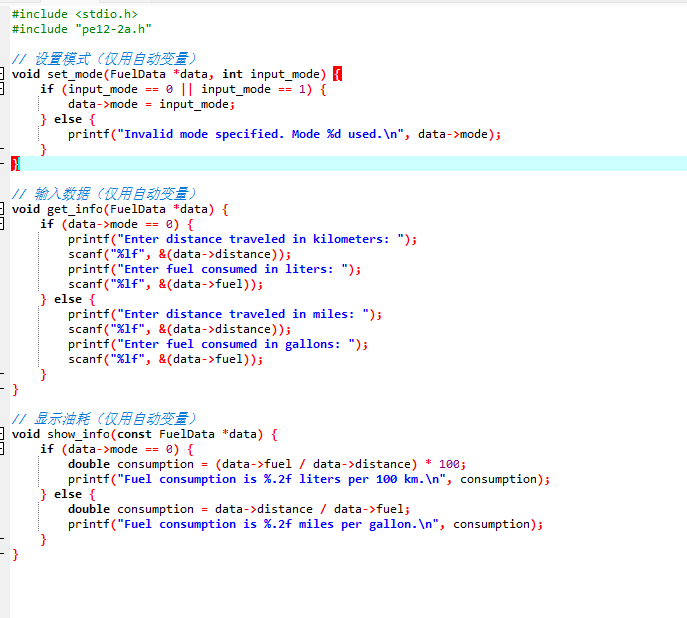The image size is (687, 618).
Task: Click the scanf line below the miles prompt
Action: (x=179, y=329)
